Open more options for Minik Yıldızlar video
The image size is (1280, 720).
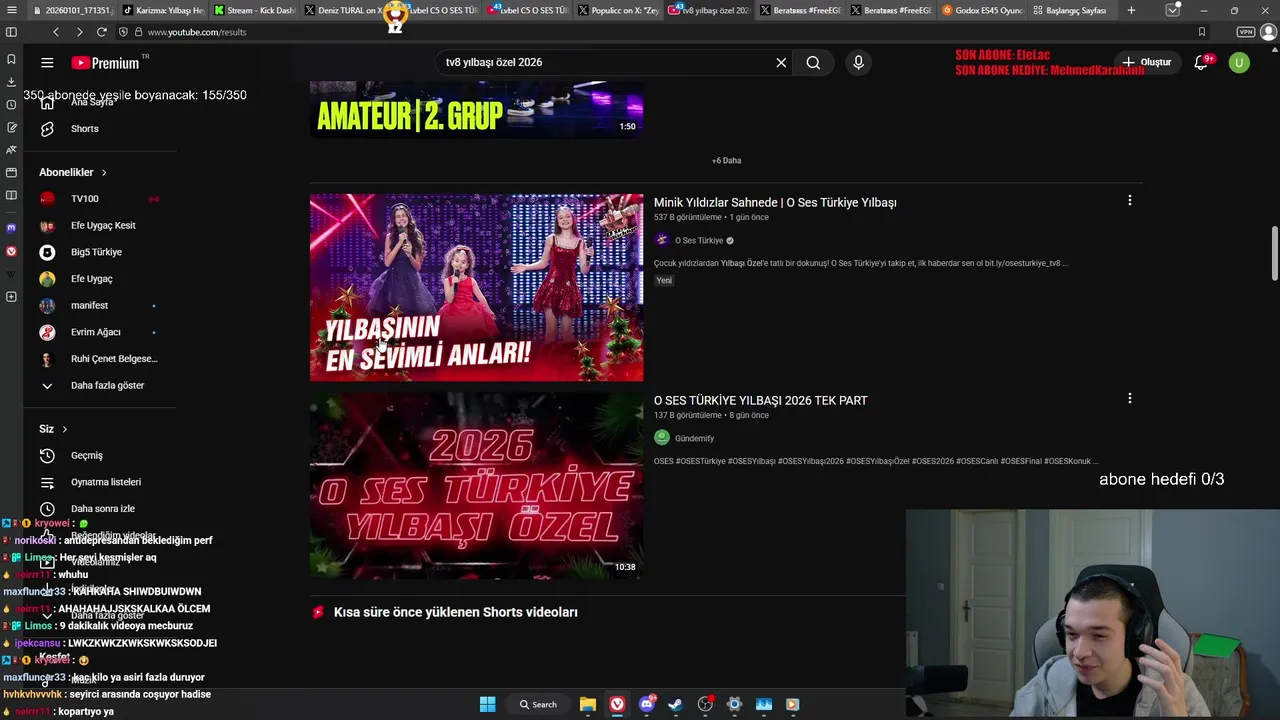[1130, 201]
